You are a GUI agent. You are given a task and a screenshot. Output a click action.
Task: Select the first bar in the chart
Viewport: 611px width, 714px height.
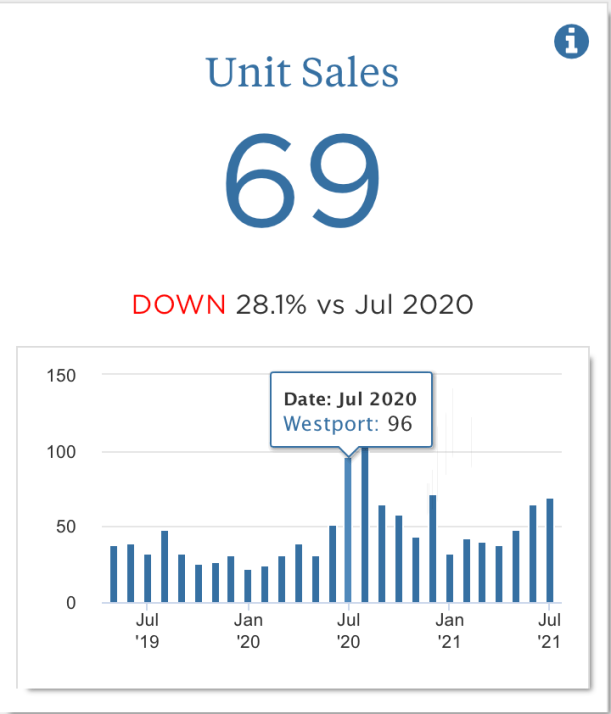pos(114,575)
